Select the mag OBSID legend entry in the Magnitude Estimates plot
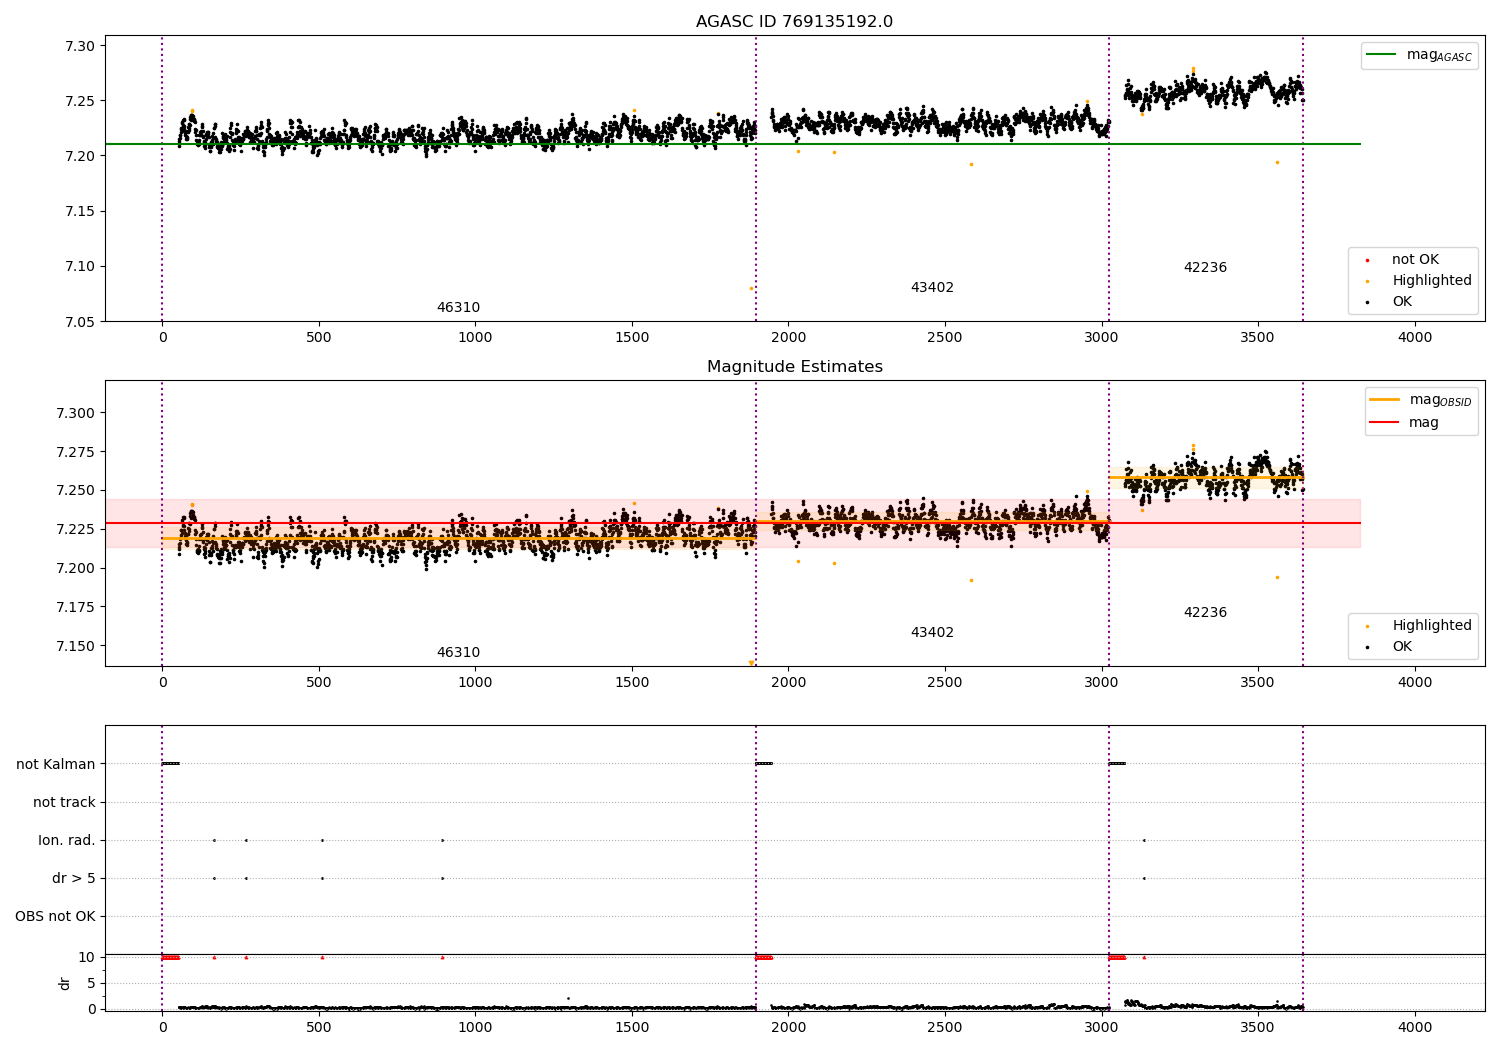Image resolution: width=1500 pixels, height=1050 pixels. click(x=1420, y=400)
